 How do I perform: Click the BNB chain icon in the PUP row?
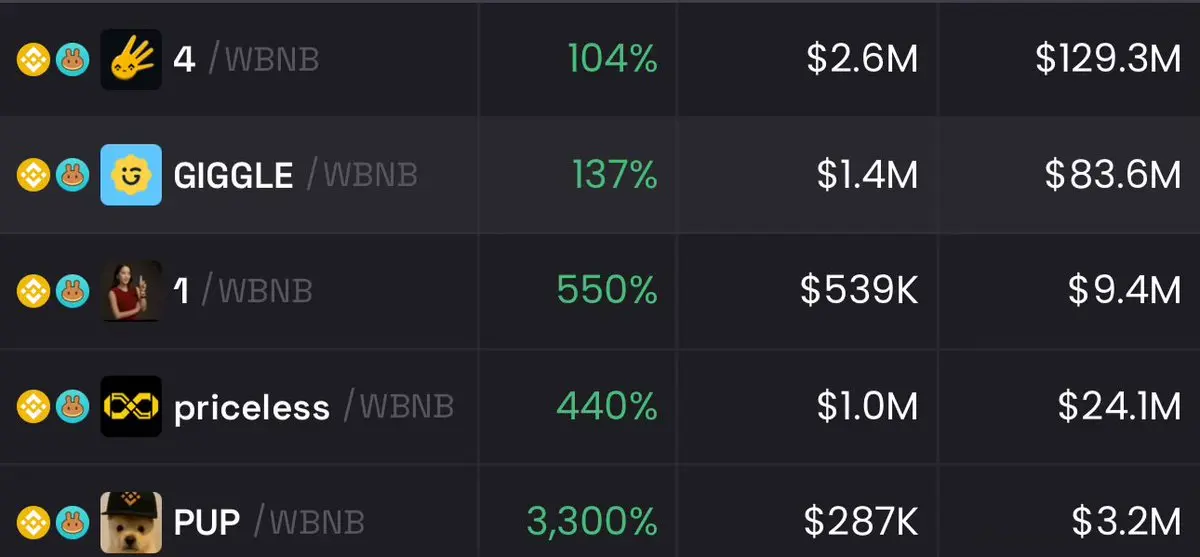coord(33,523)
